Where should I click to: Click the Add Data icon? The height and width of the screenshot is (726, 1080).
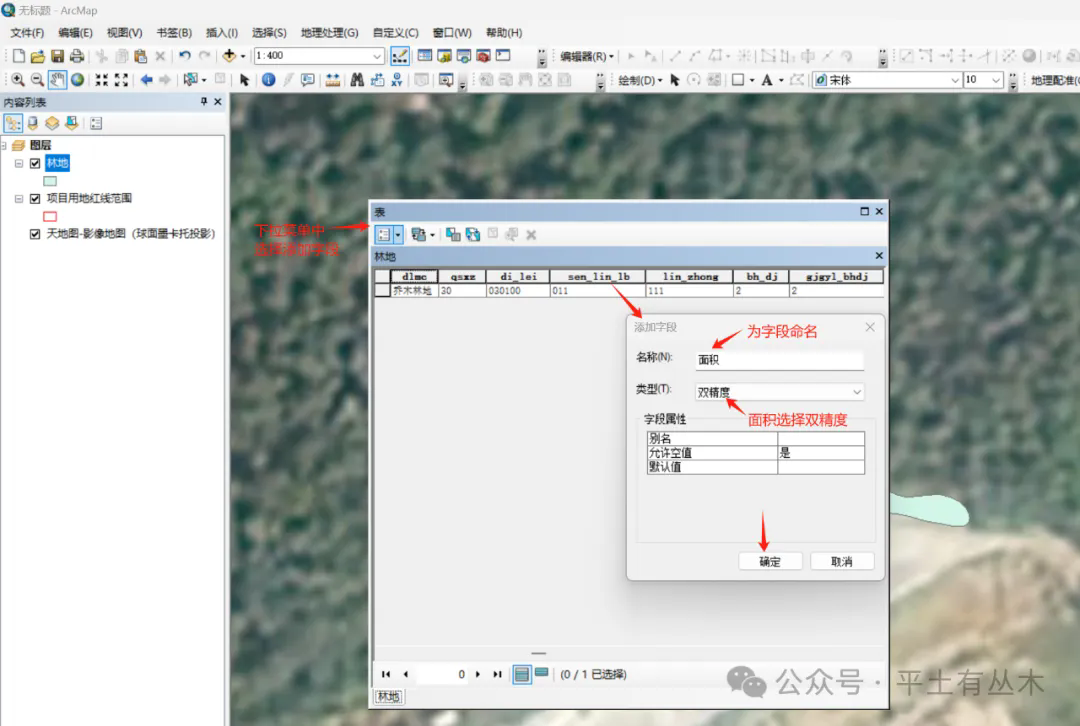(229, 56)
